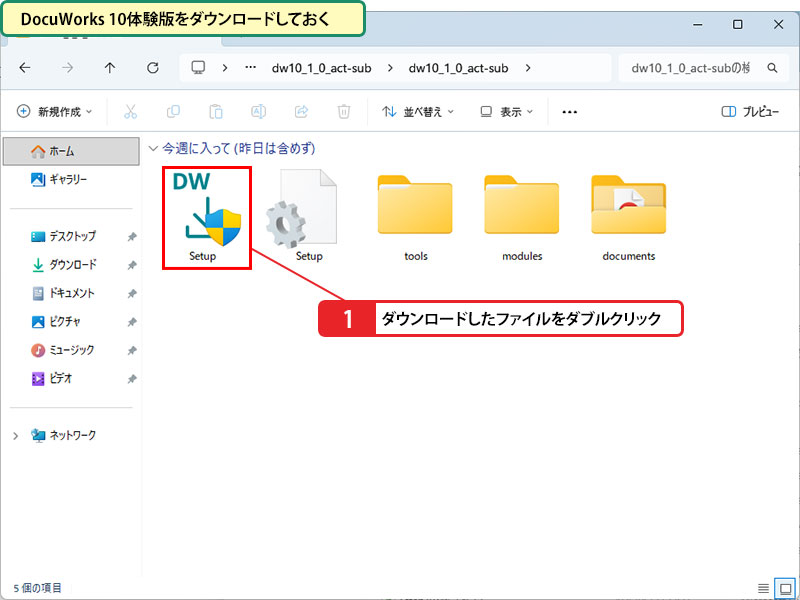Open the See more ellipsis menu in toolbar
This screenshot has width=800, height=600.
pyautogui.click(x=569, y=112)
